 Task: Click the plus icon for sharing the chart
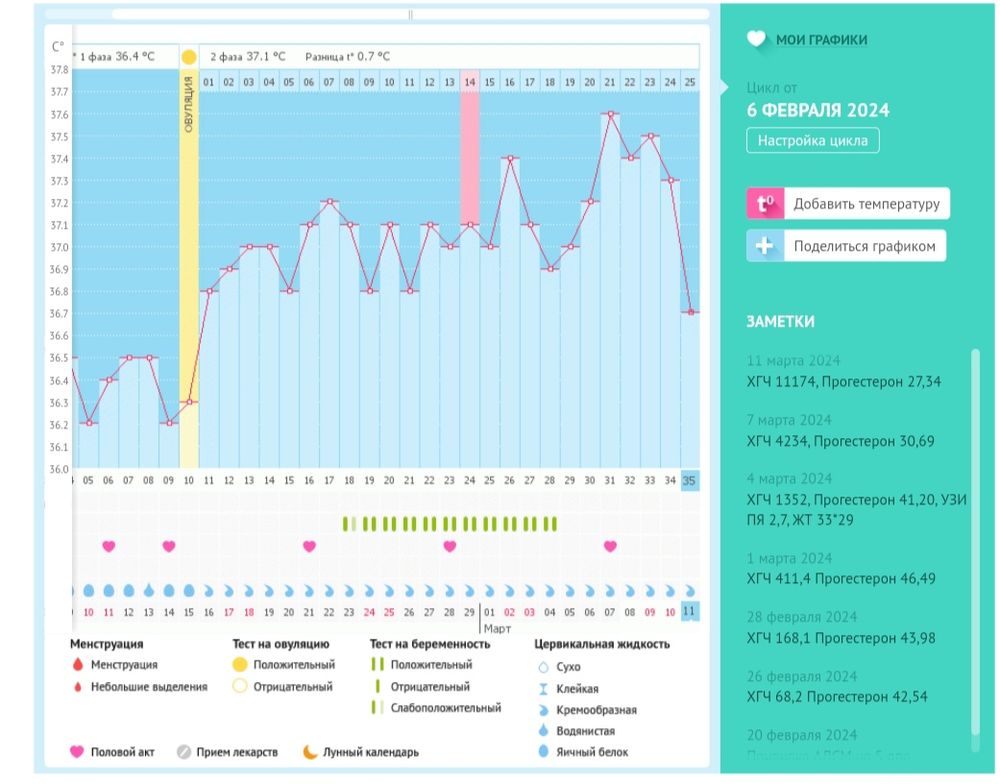click(765, 246)
